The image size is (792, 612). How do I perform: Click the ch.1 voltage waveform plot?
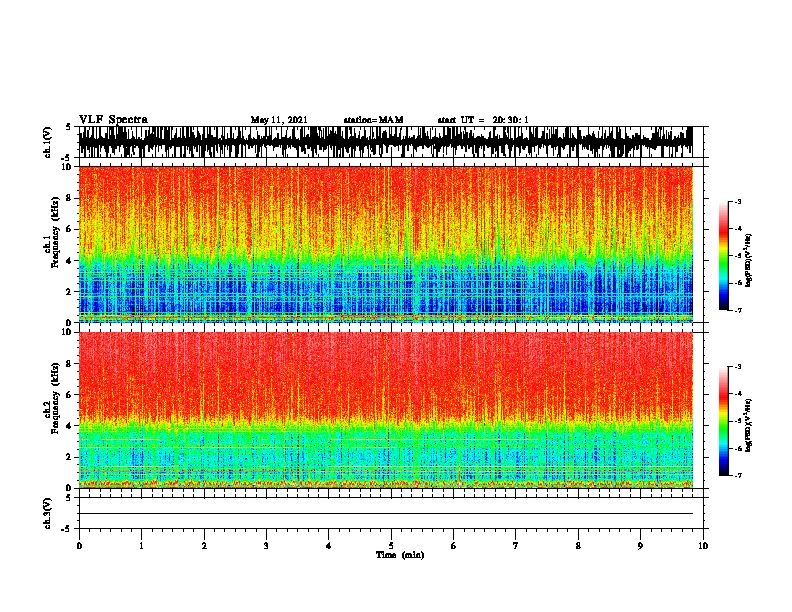click(x=386, y=142)
